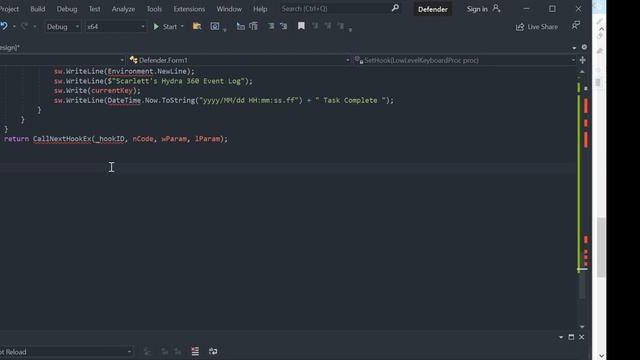
Task: Open the Debug configuration dropdown
Action: point(62,27)
